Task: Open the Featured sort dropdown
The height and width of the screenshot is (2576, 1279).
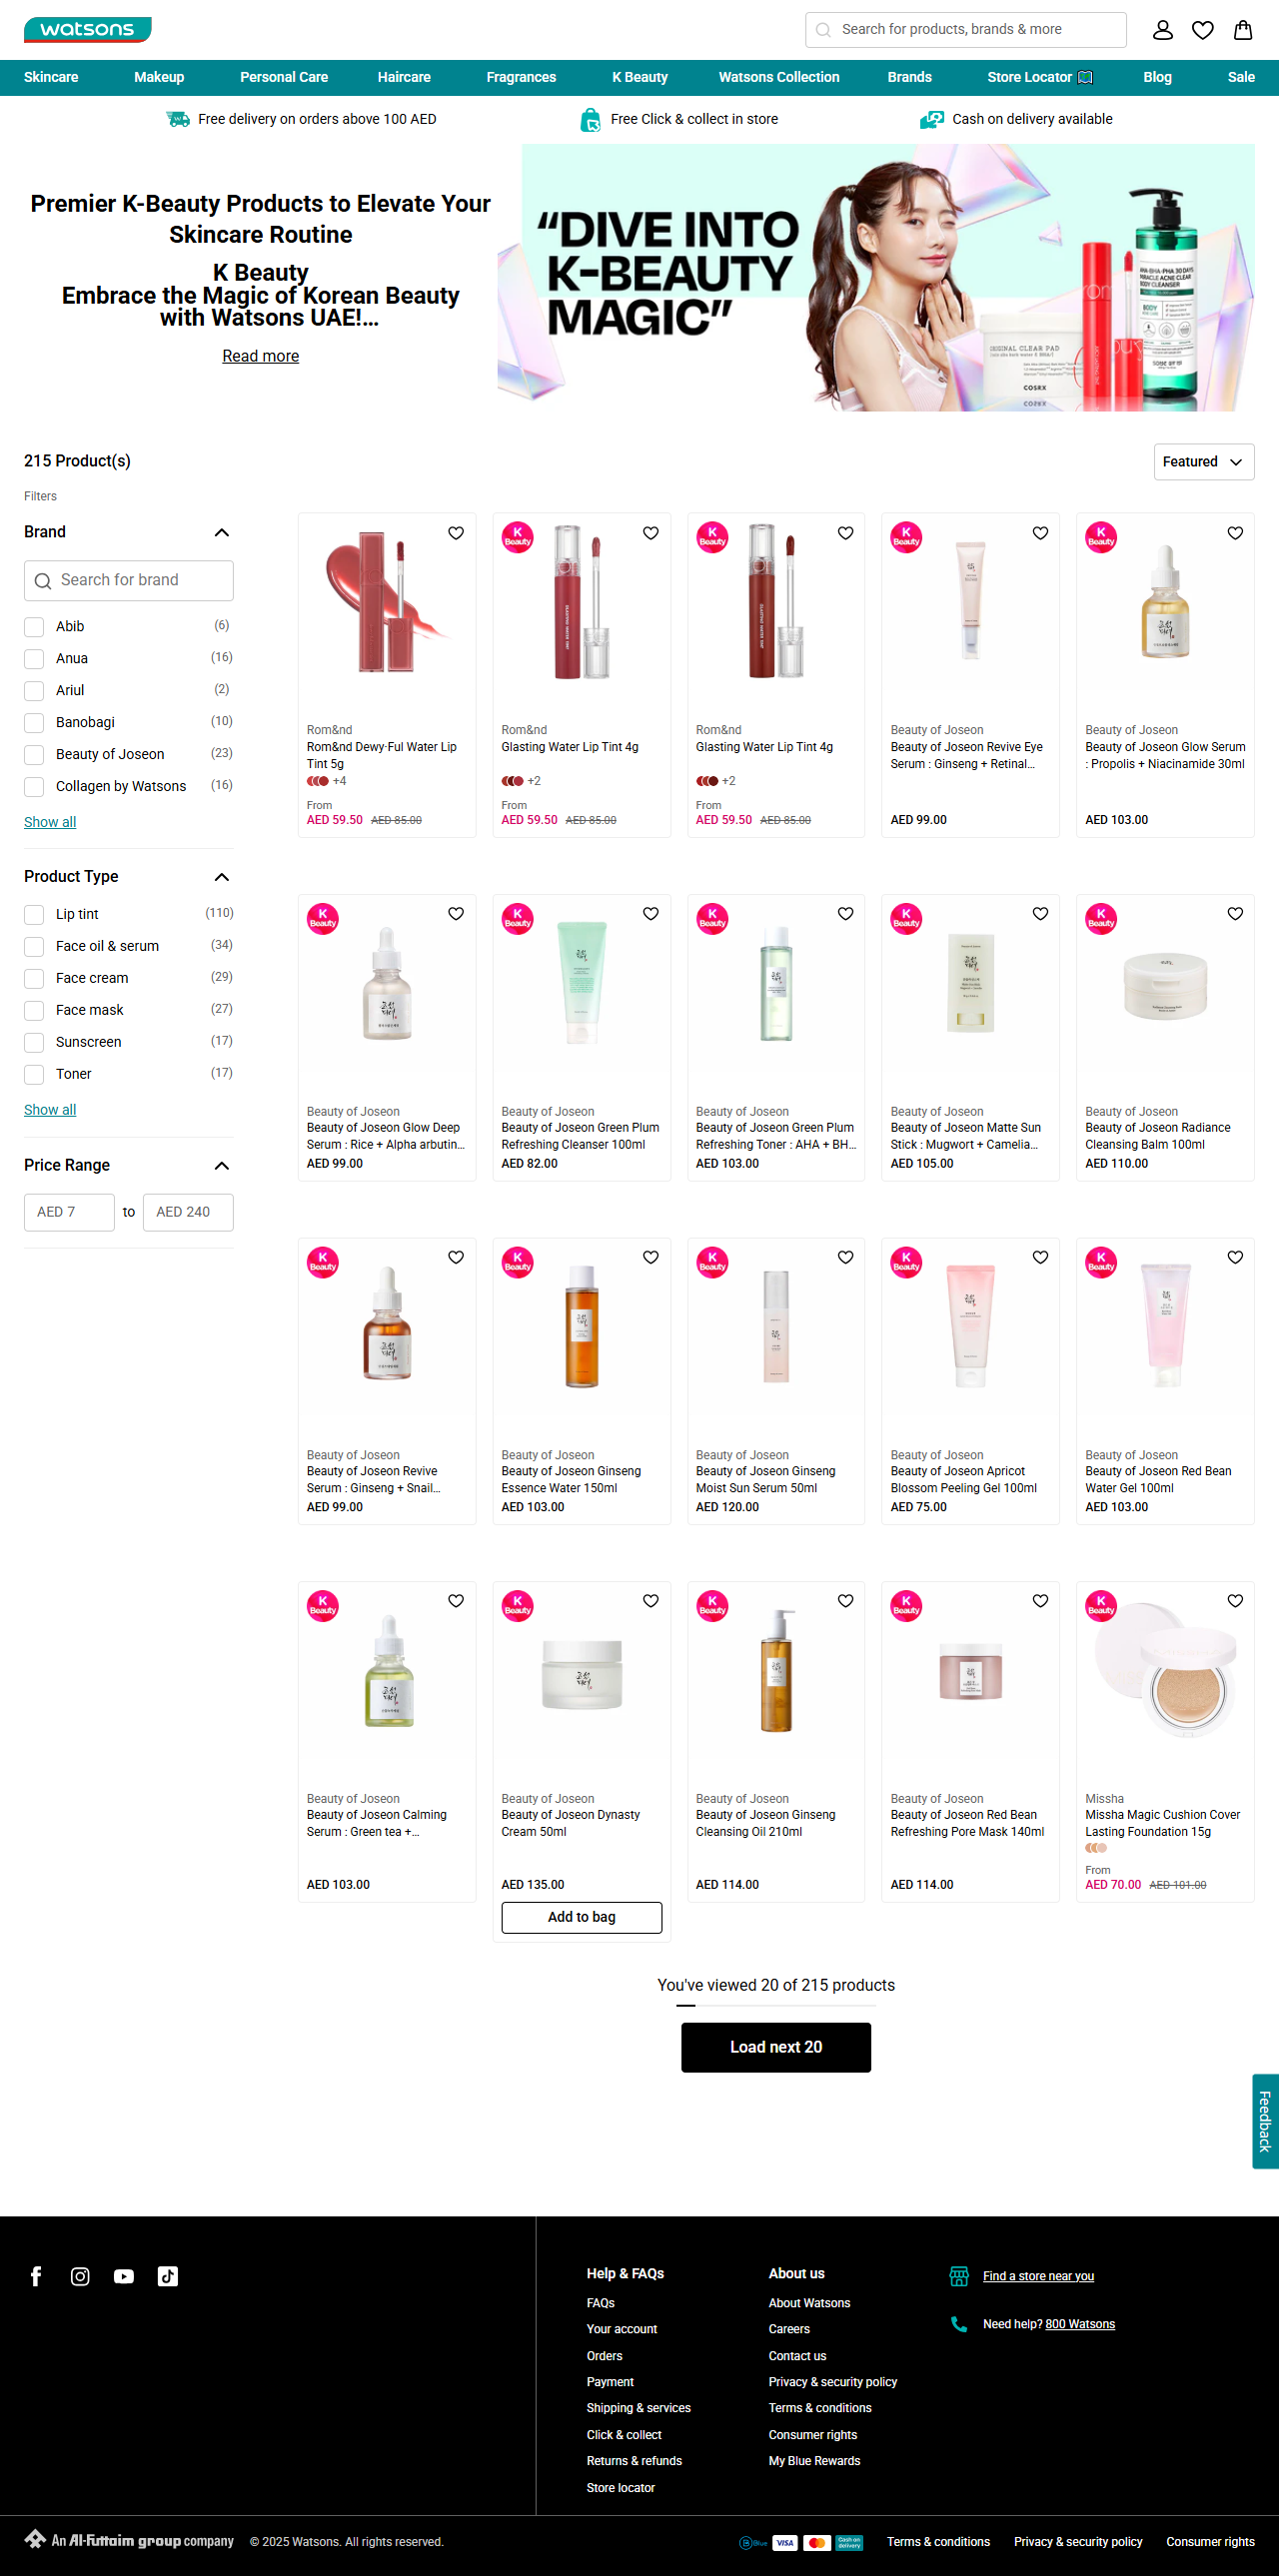Action: coord(1203,462)
